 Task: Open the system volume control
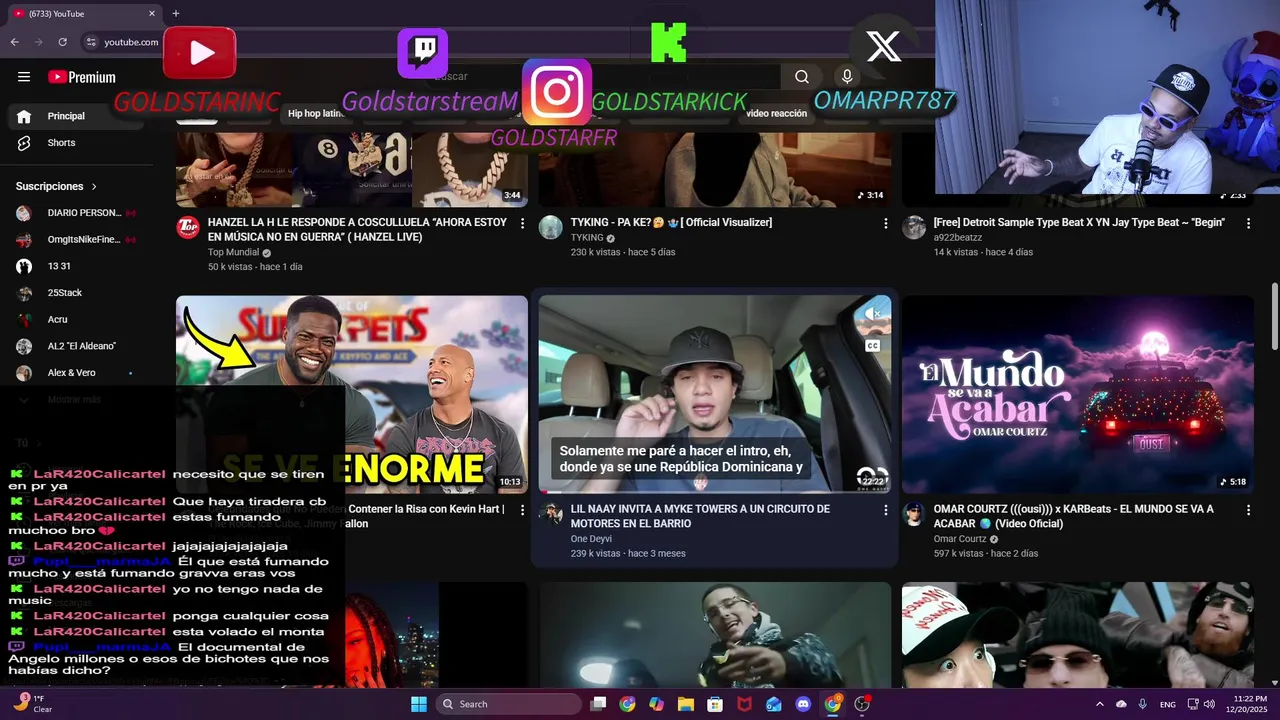pos(1208,704)
